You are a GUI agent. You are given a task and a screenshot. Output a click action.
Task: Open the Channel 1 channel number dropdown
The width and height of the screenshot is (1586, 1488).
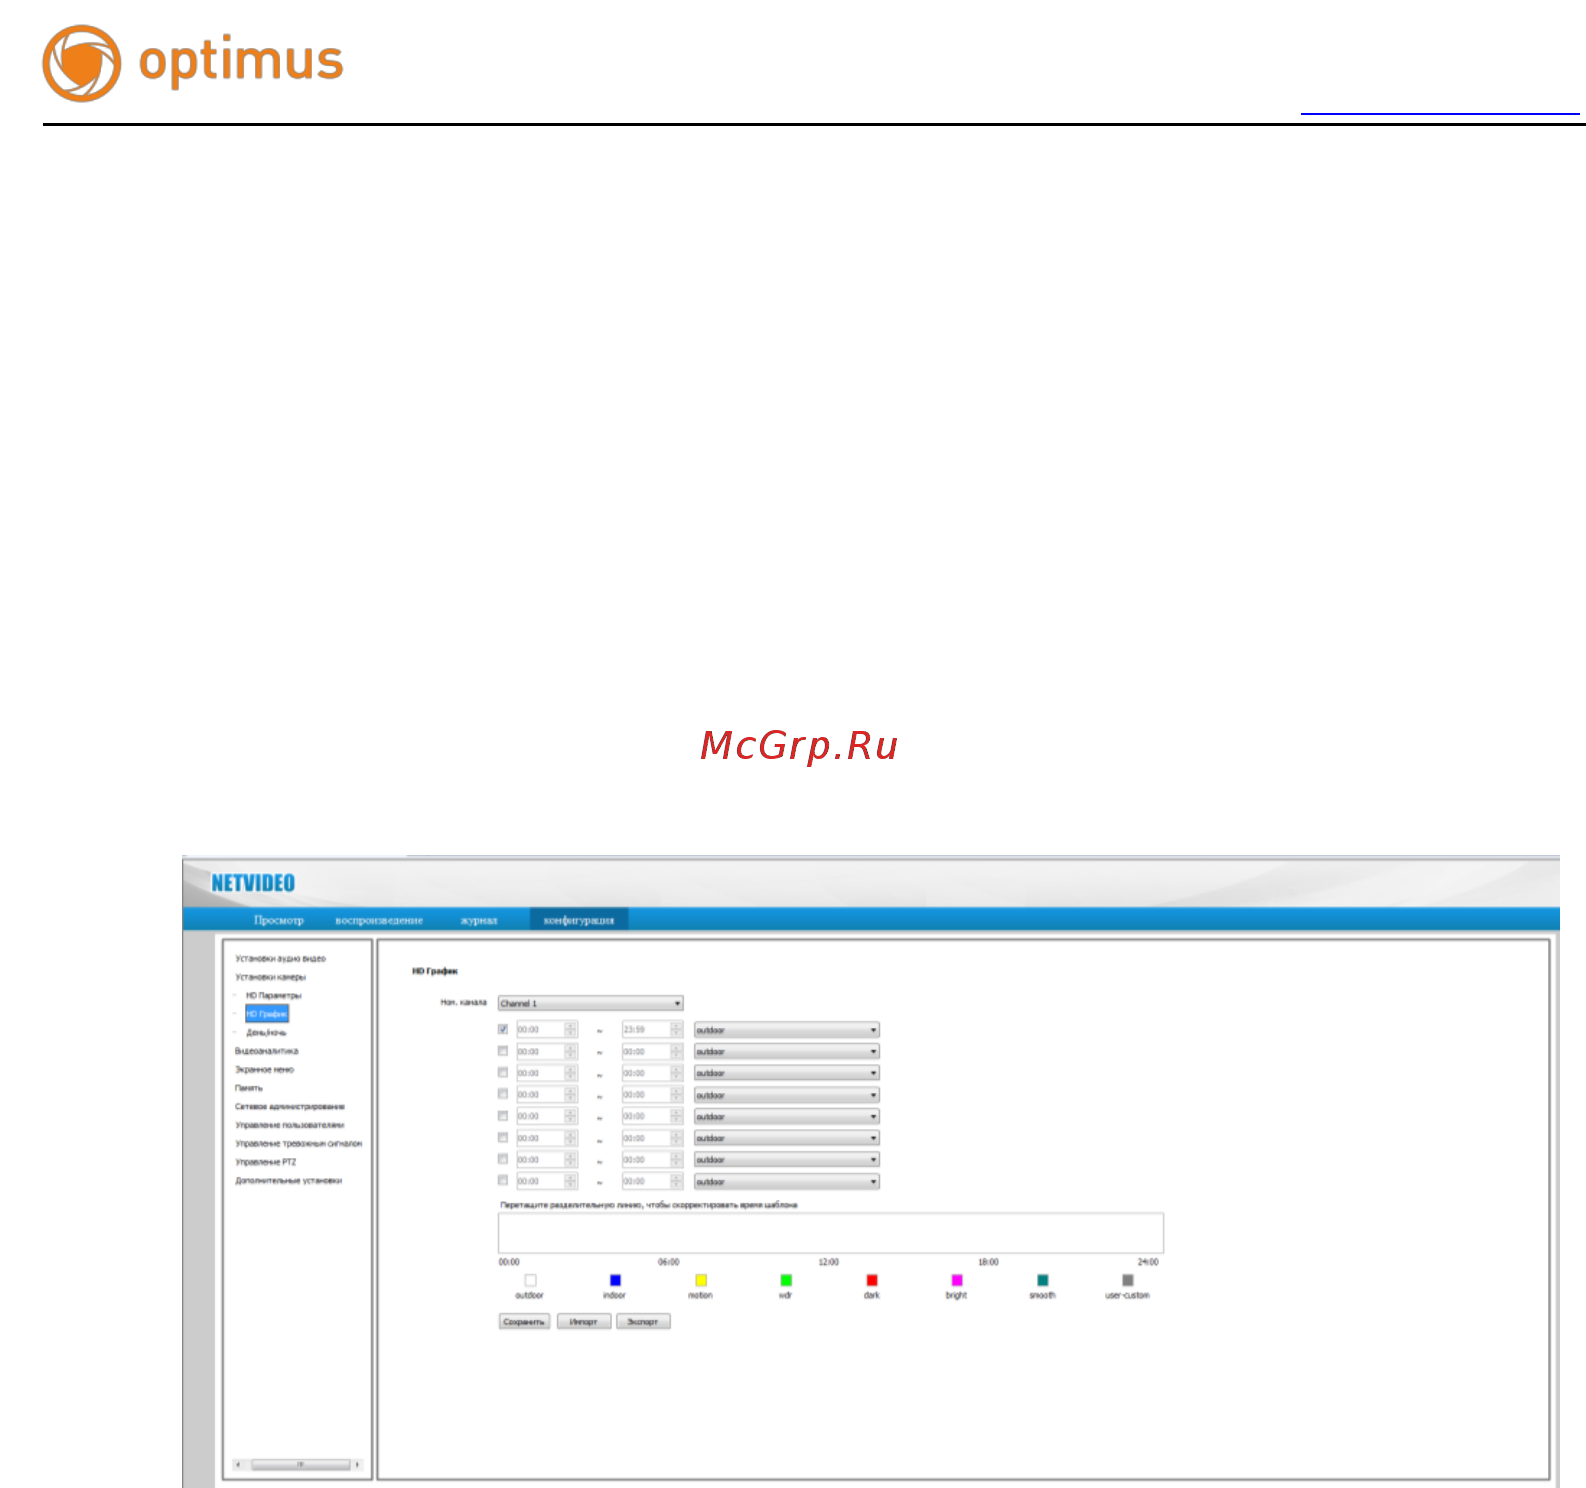pyautogui.click(x=590, y=1003)
